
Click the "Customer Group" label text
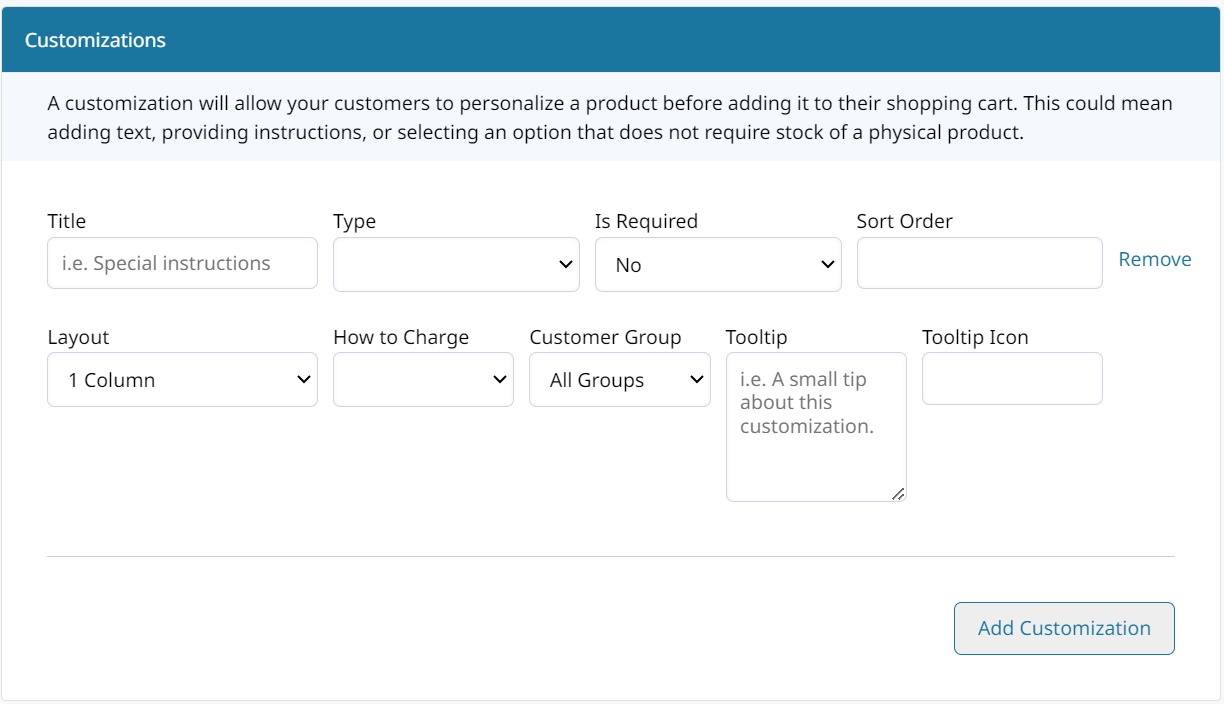pos(605,337)
